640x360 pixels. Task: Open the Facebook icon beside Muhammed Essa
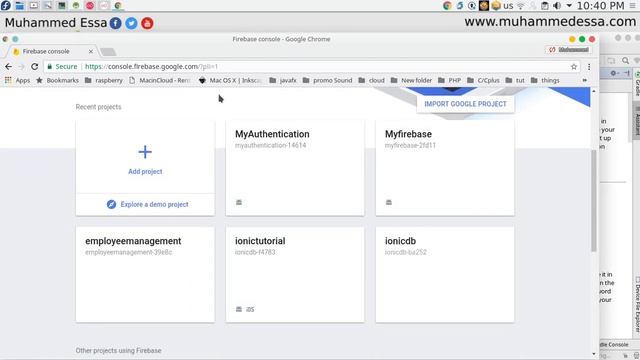point(116,23)
